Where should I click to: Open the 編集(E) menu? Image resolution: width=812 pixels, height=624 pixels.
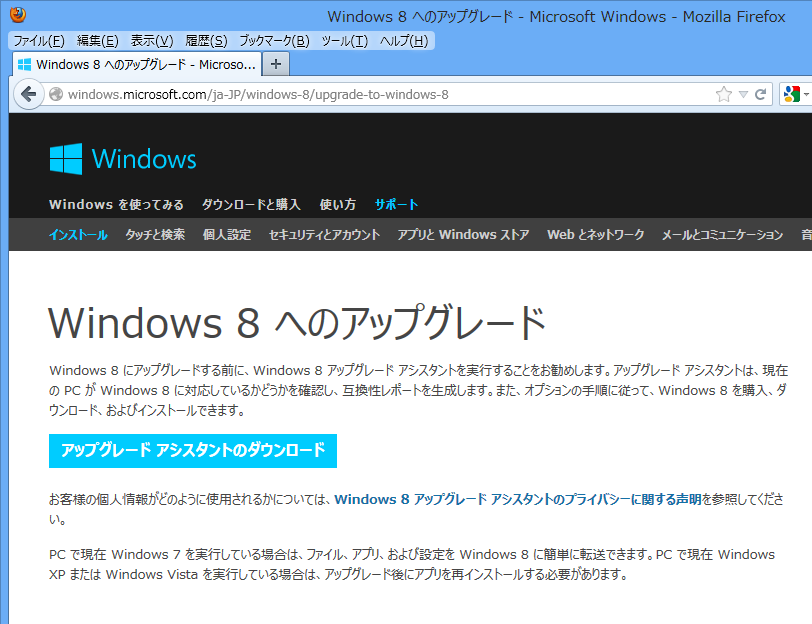pyautogui.click(x=97, y=40)
